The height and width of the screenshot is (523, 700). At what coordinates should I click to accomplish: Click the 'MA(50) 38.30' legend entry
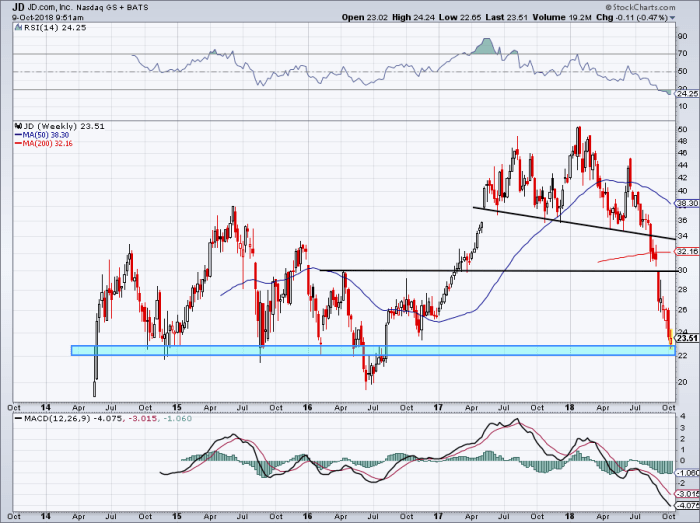coord(46,135)
